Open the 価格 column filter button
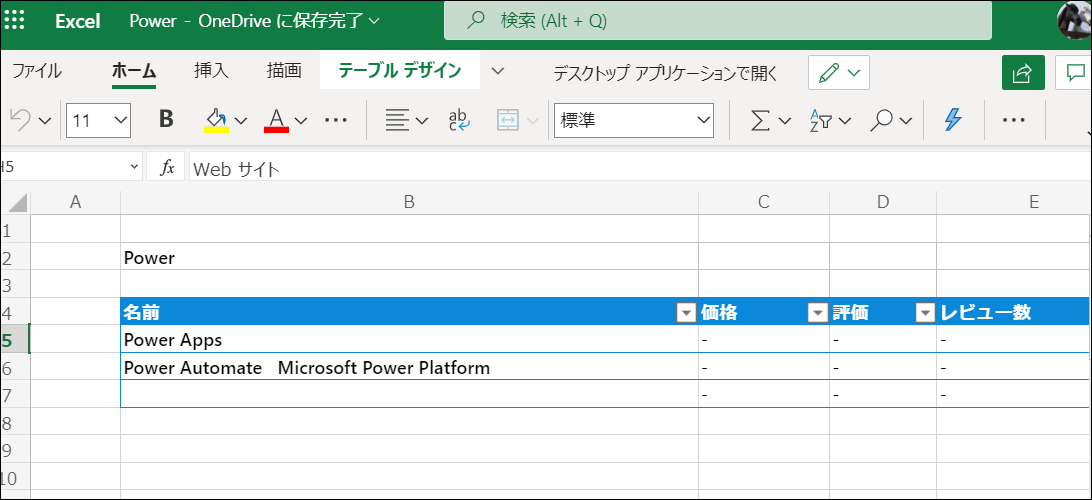 pos(817,313)
